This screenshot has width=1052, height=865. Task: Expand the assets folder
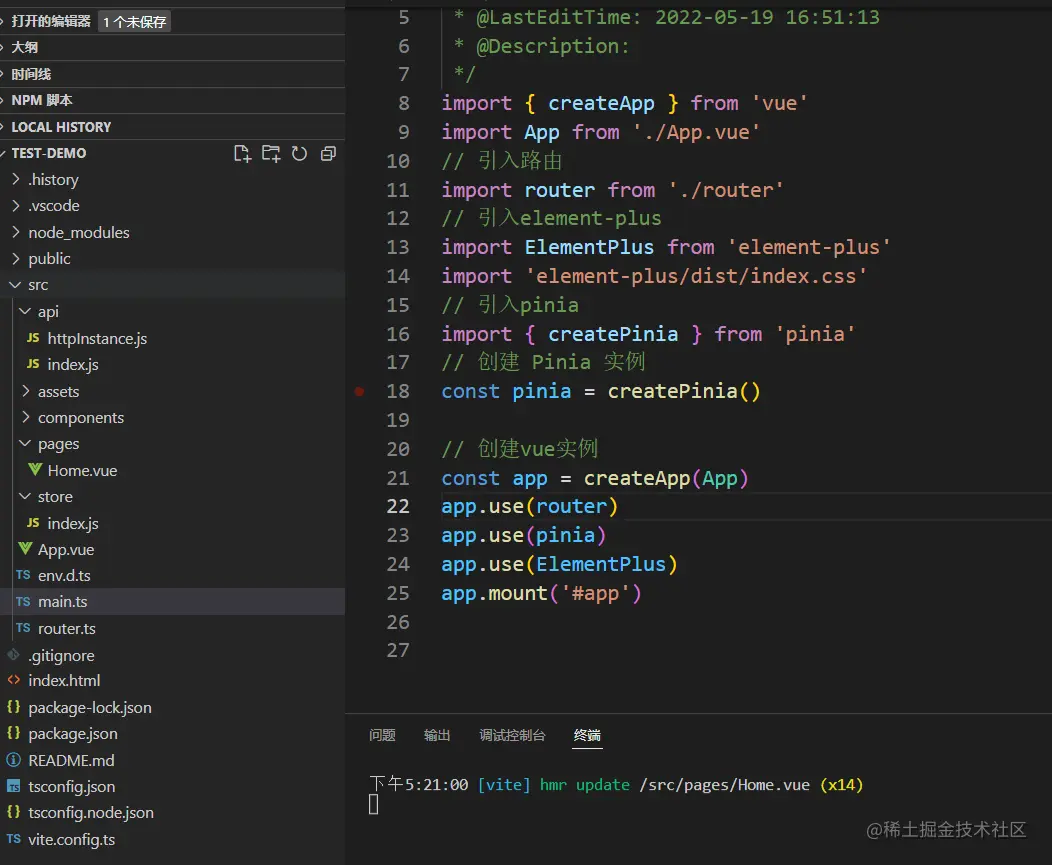pyautogui.click(x=172, y=391)
